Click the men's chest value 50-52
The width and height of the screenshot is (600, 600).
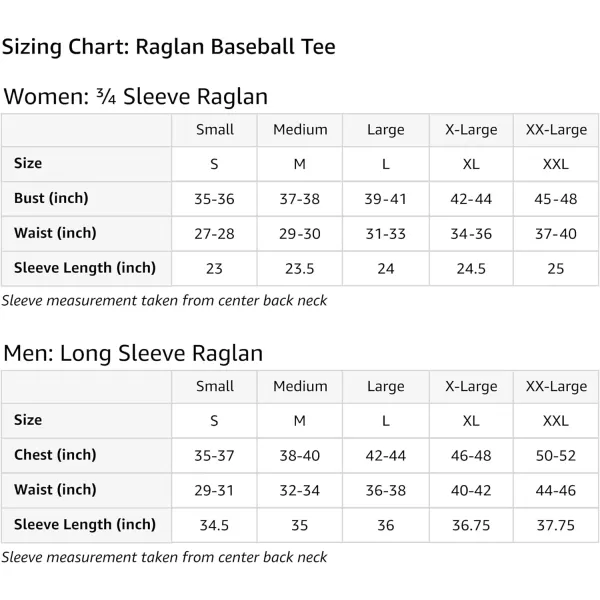pos(556,456)
